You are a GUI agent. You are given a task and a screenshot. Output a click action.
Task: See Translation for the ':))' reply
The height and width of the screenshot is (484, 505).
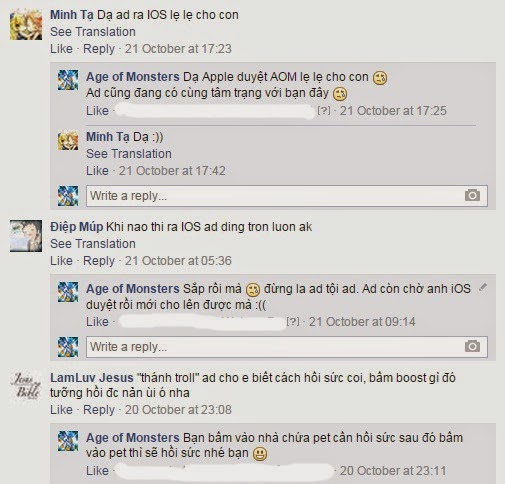129,154
